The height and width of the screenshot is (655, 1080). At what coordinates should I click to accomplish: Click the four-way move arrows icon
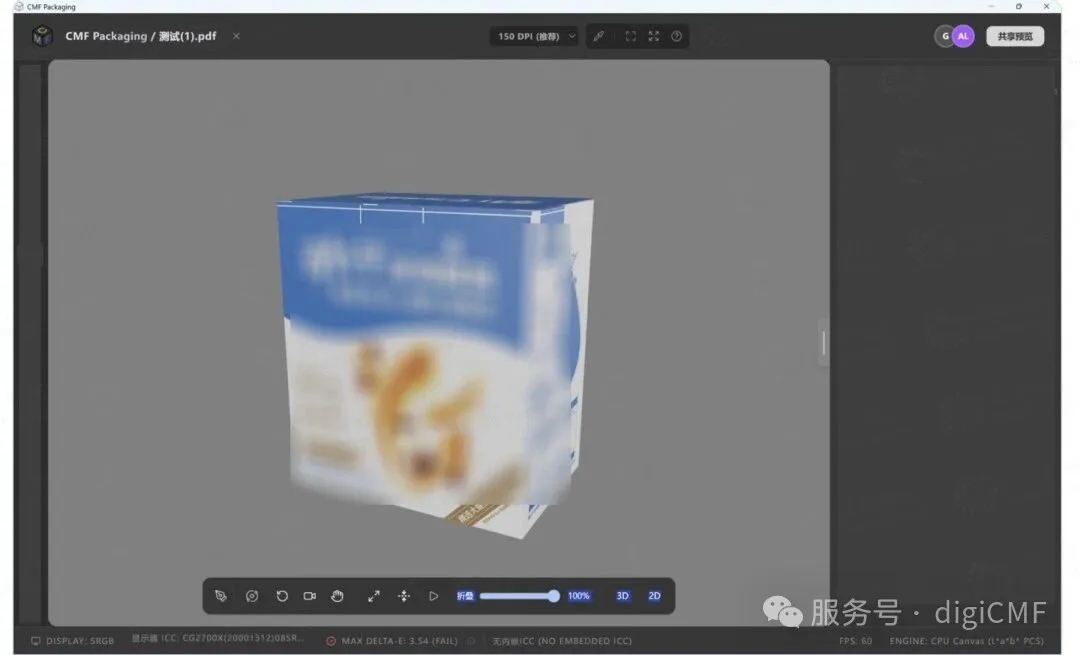pos(404,596)
